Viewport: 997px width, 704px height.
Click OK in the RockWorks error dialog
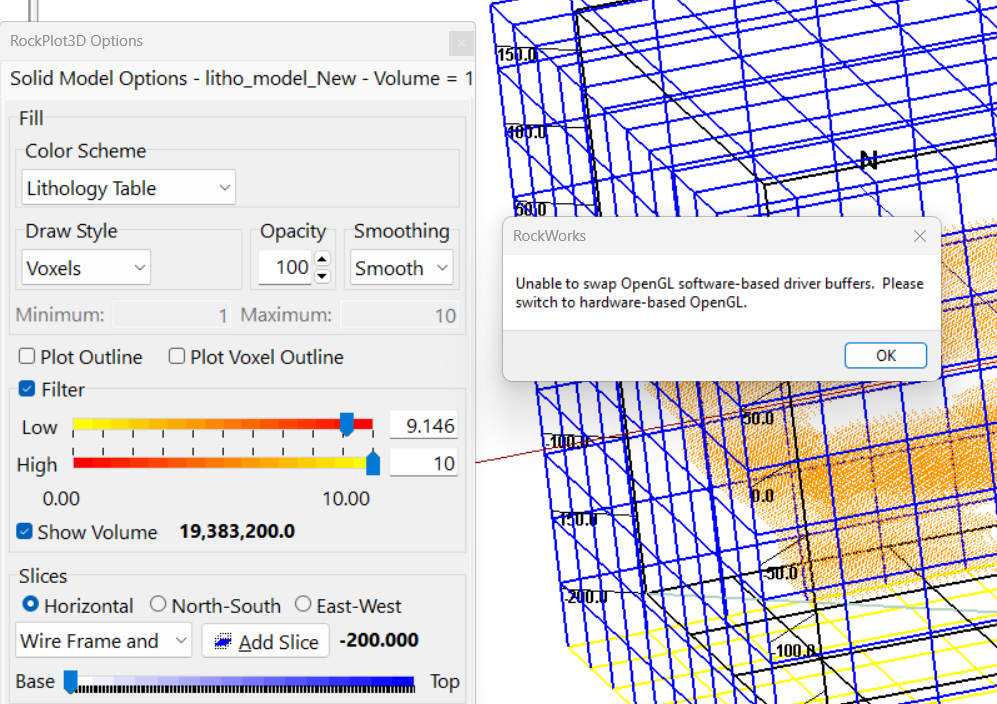(x=885, y=355)
